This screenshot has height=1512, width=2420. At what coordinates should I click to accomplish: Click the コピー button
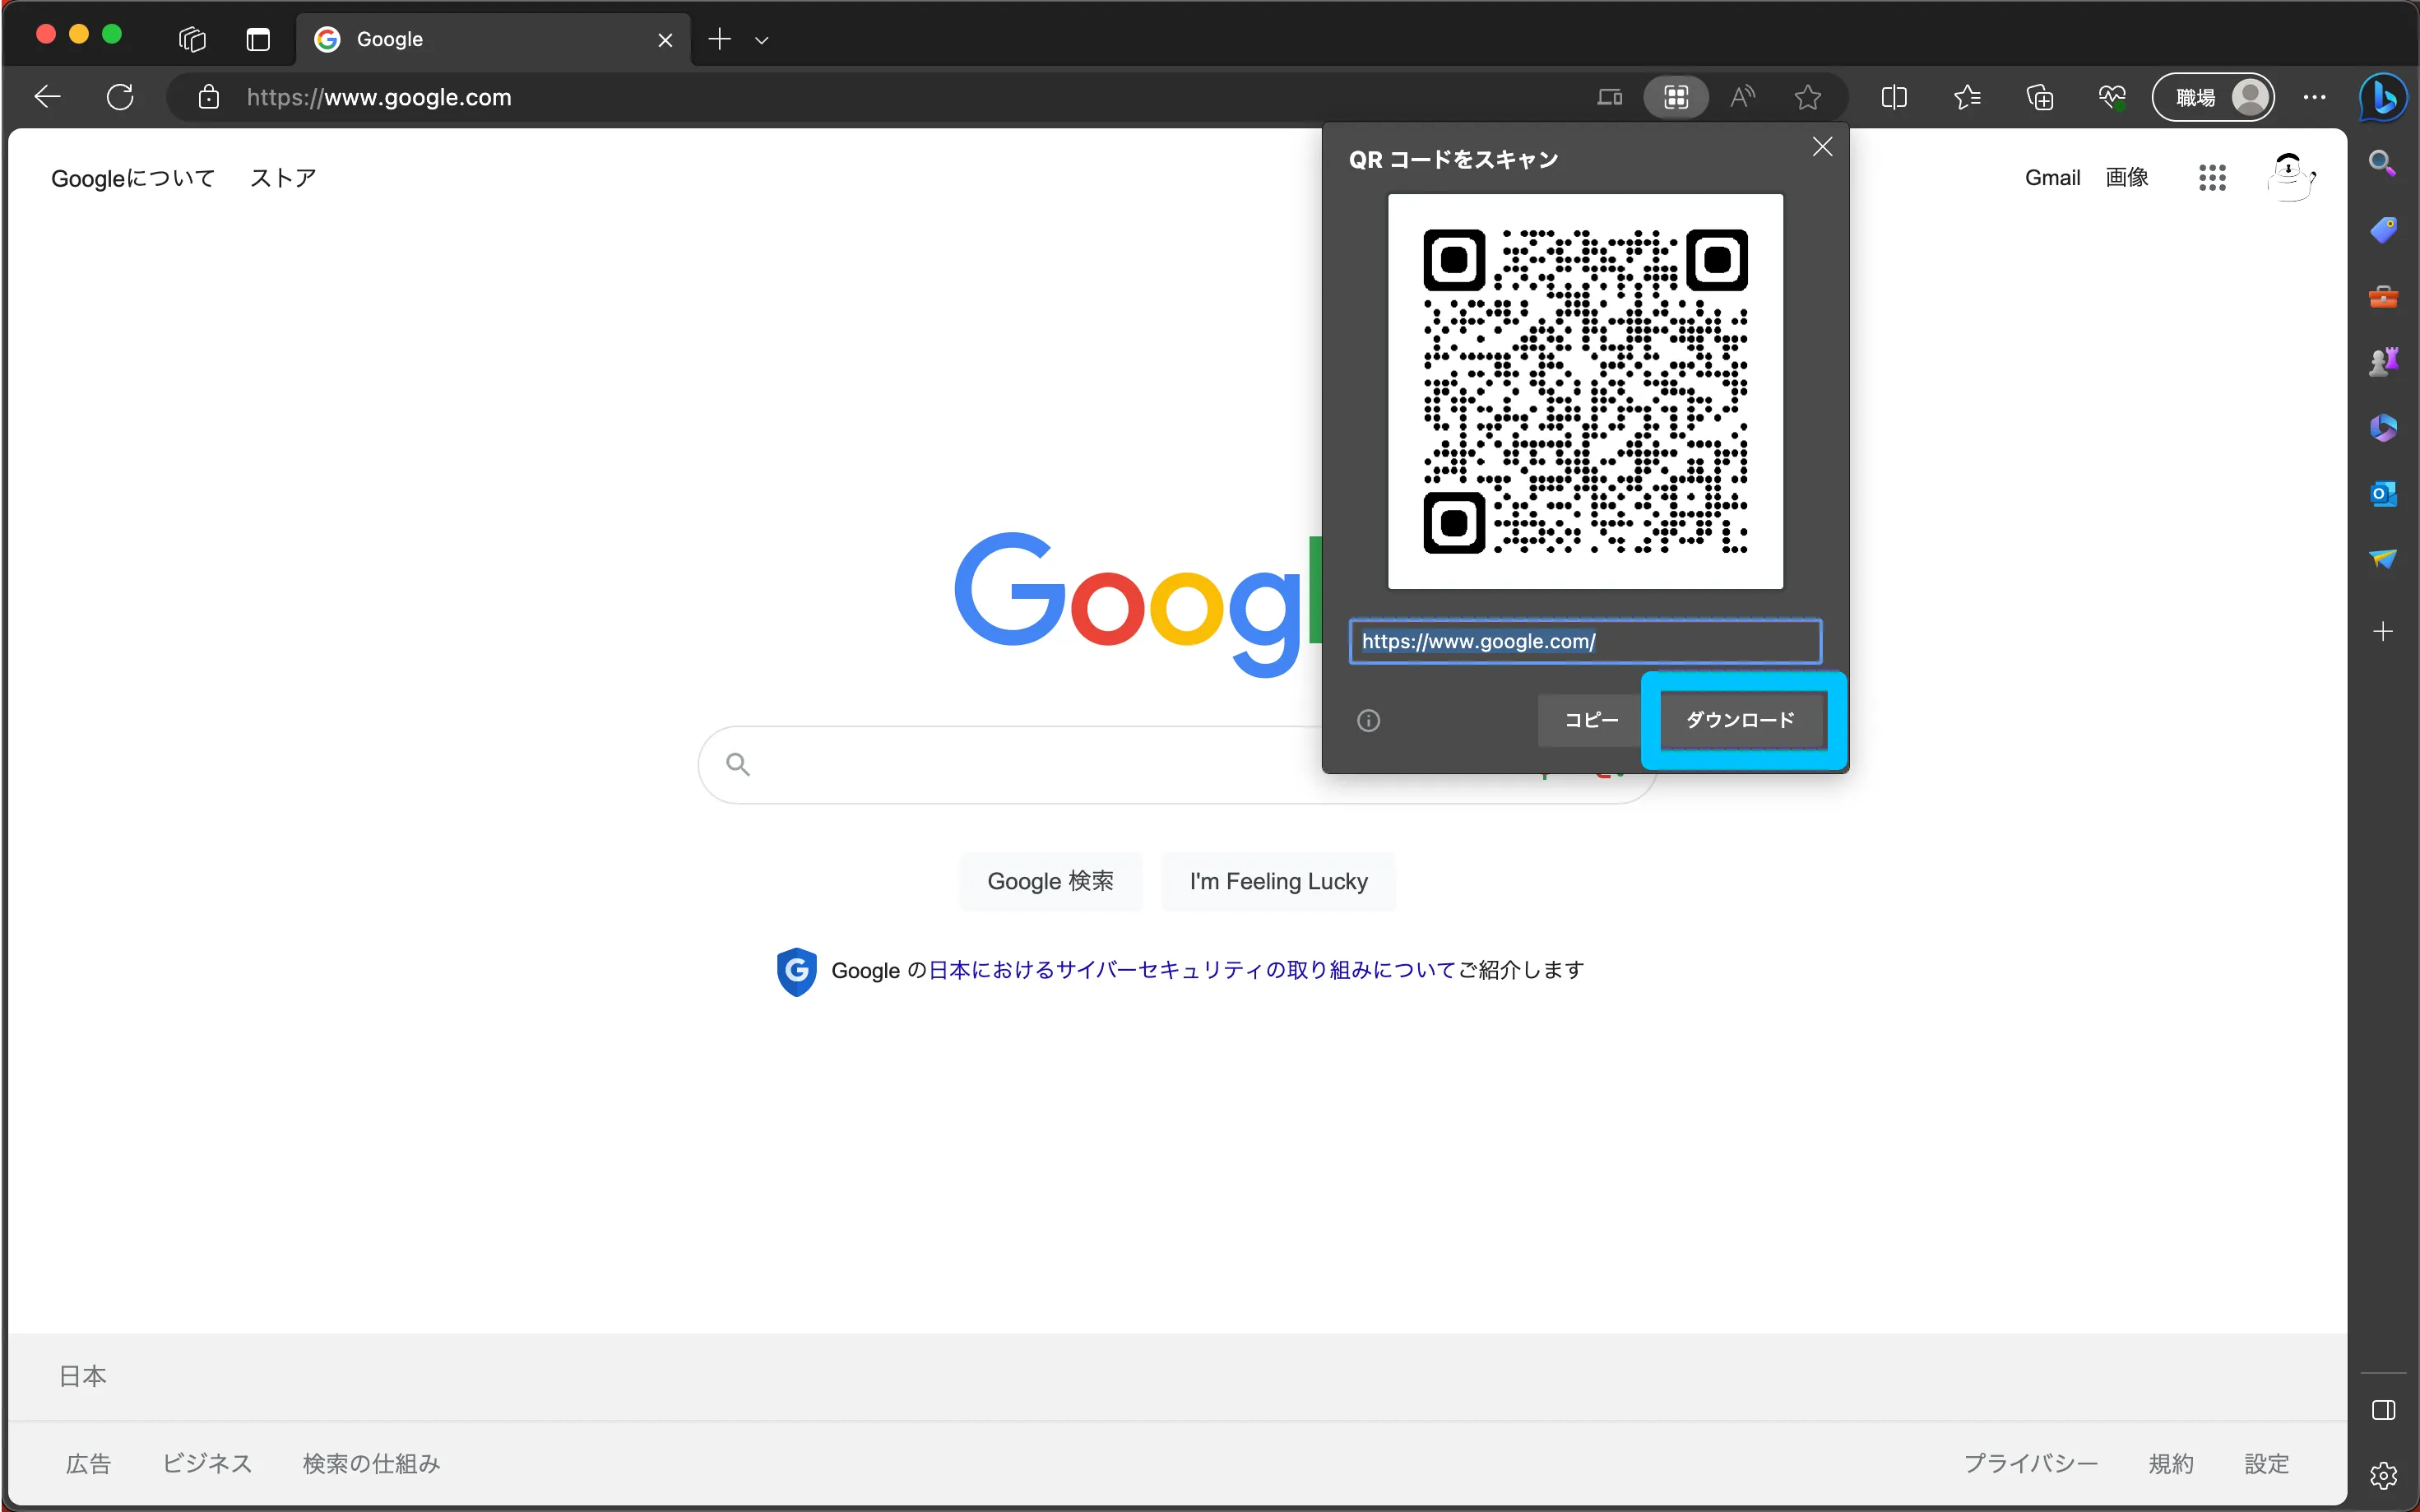click(1590, 720)
